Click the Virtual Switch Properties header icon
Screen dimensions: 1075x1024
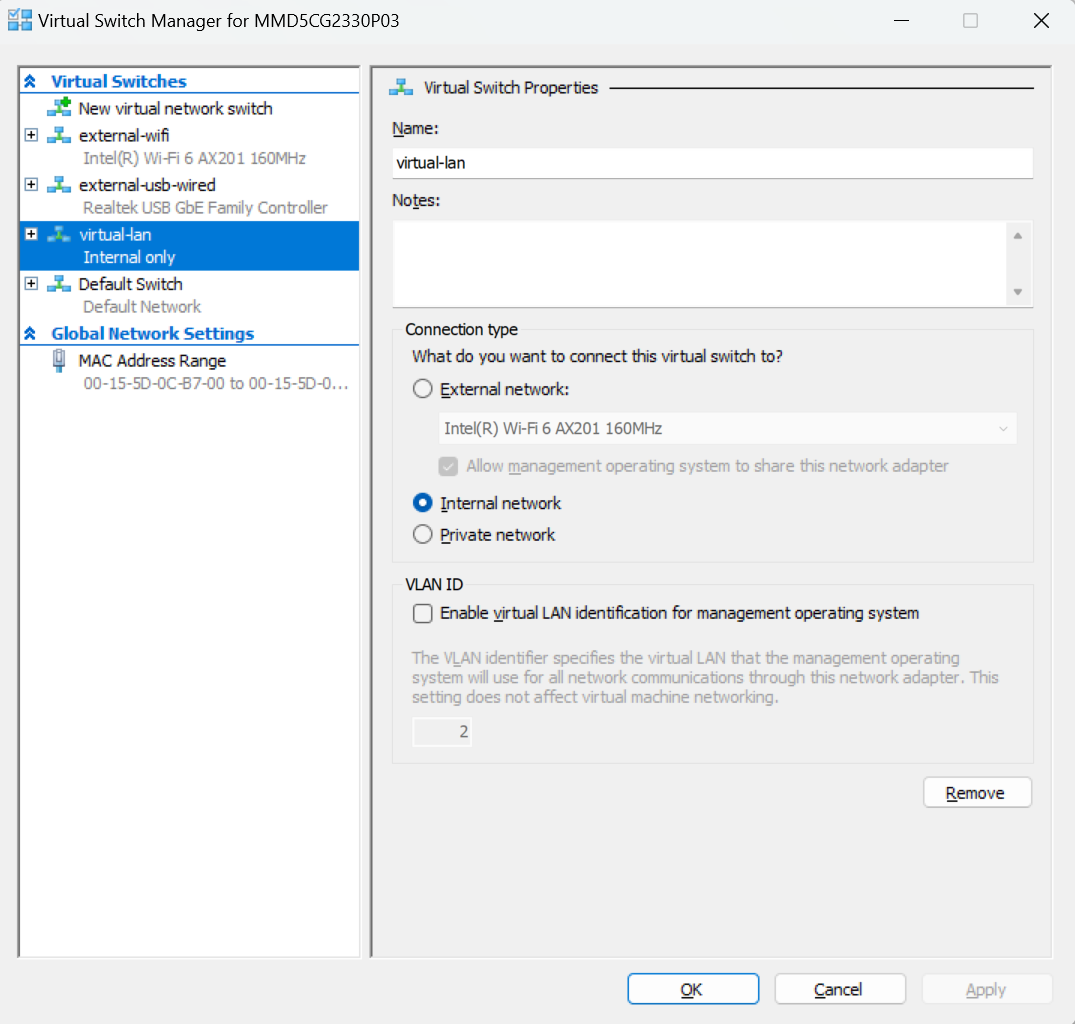point(402,88)
